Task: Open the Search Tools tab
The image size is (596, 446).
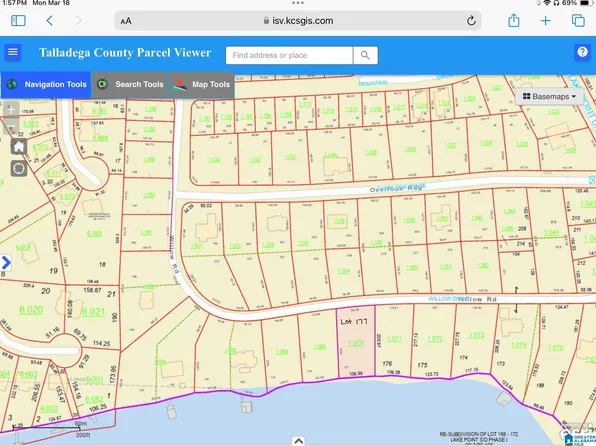Action: [130, 84]
